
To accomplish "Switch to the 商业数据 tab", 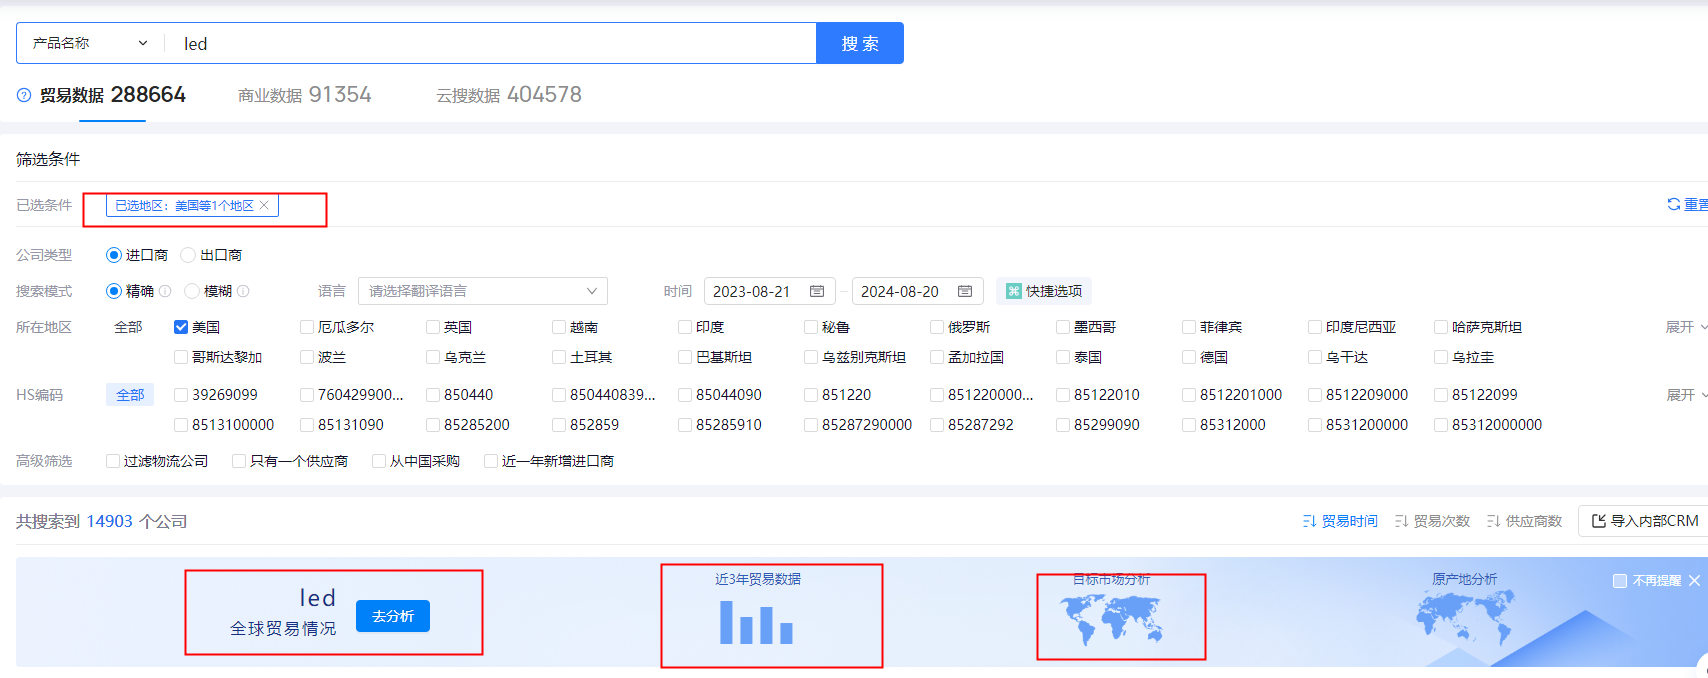I will 304,95.
